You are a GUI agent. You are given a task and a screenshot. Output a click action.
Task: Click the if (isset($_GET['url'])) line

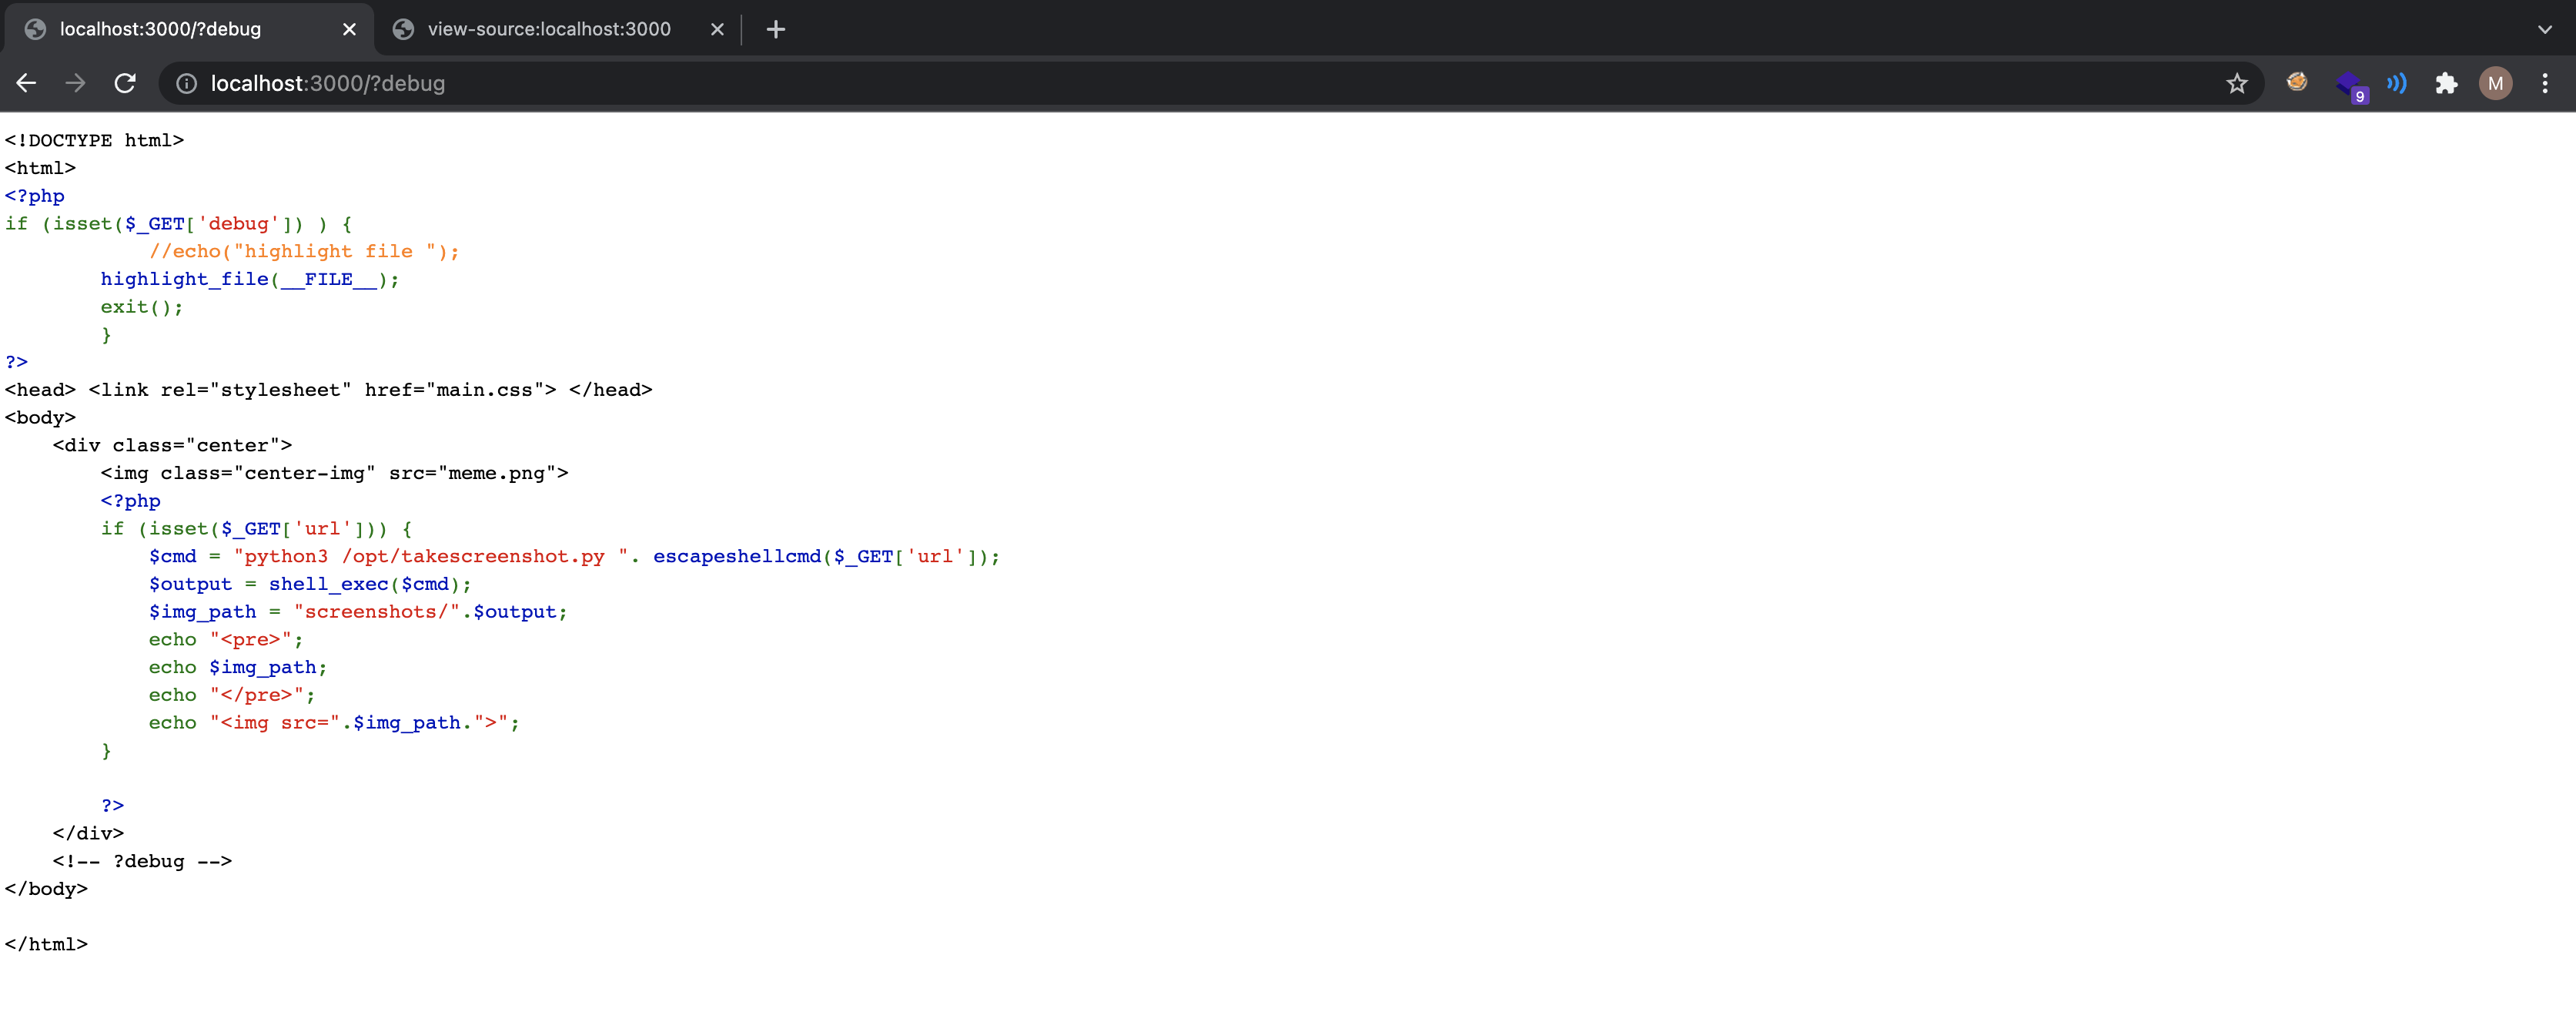pyautogui.click(x=256, y=529)
